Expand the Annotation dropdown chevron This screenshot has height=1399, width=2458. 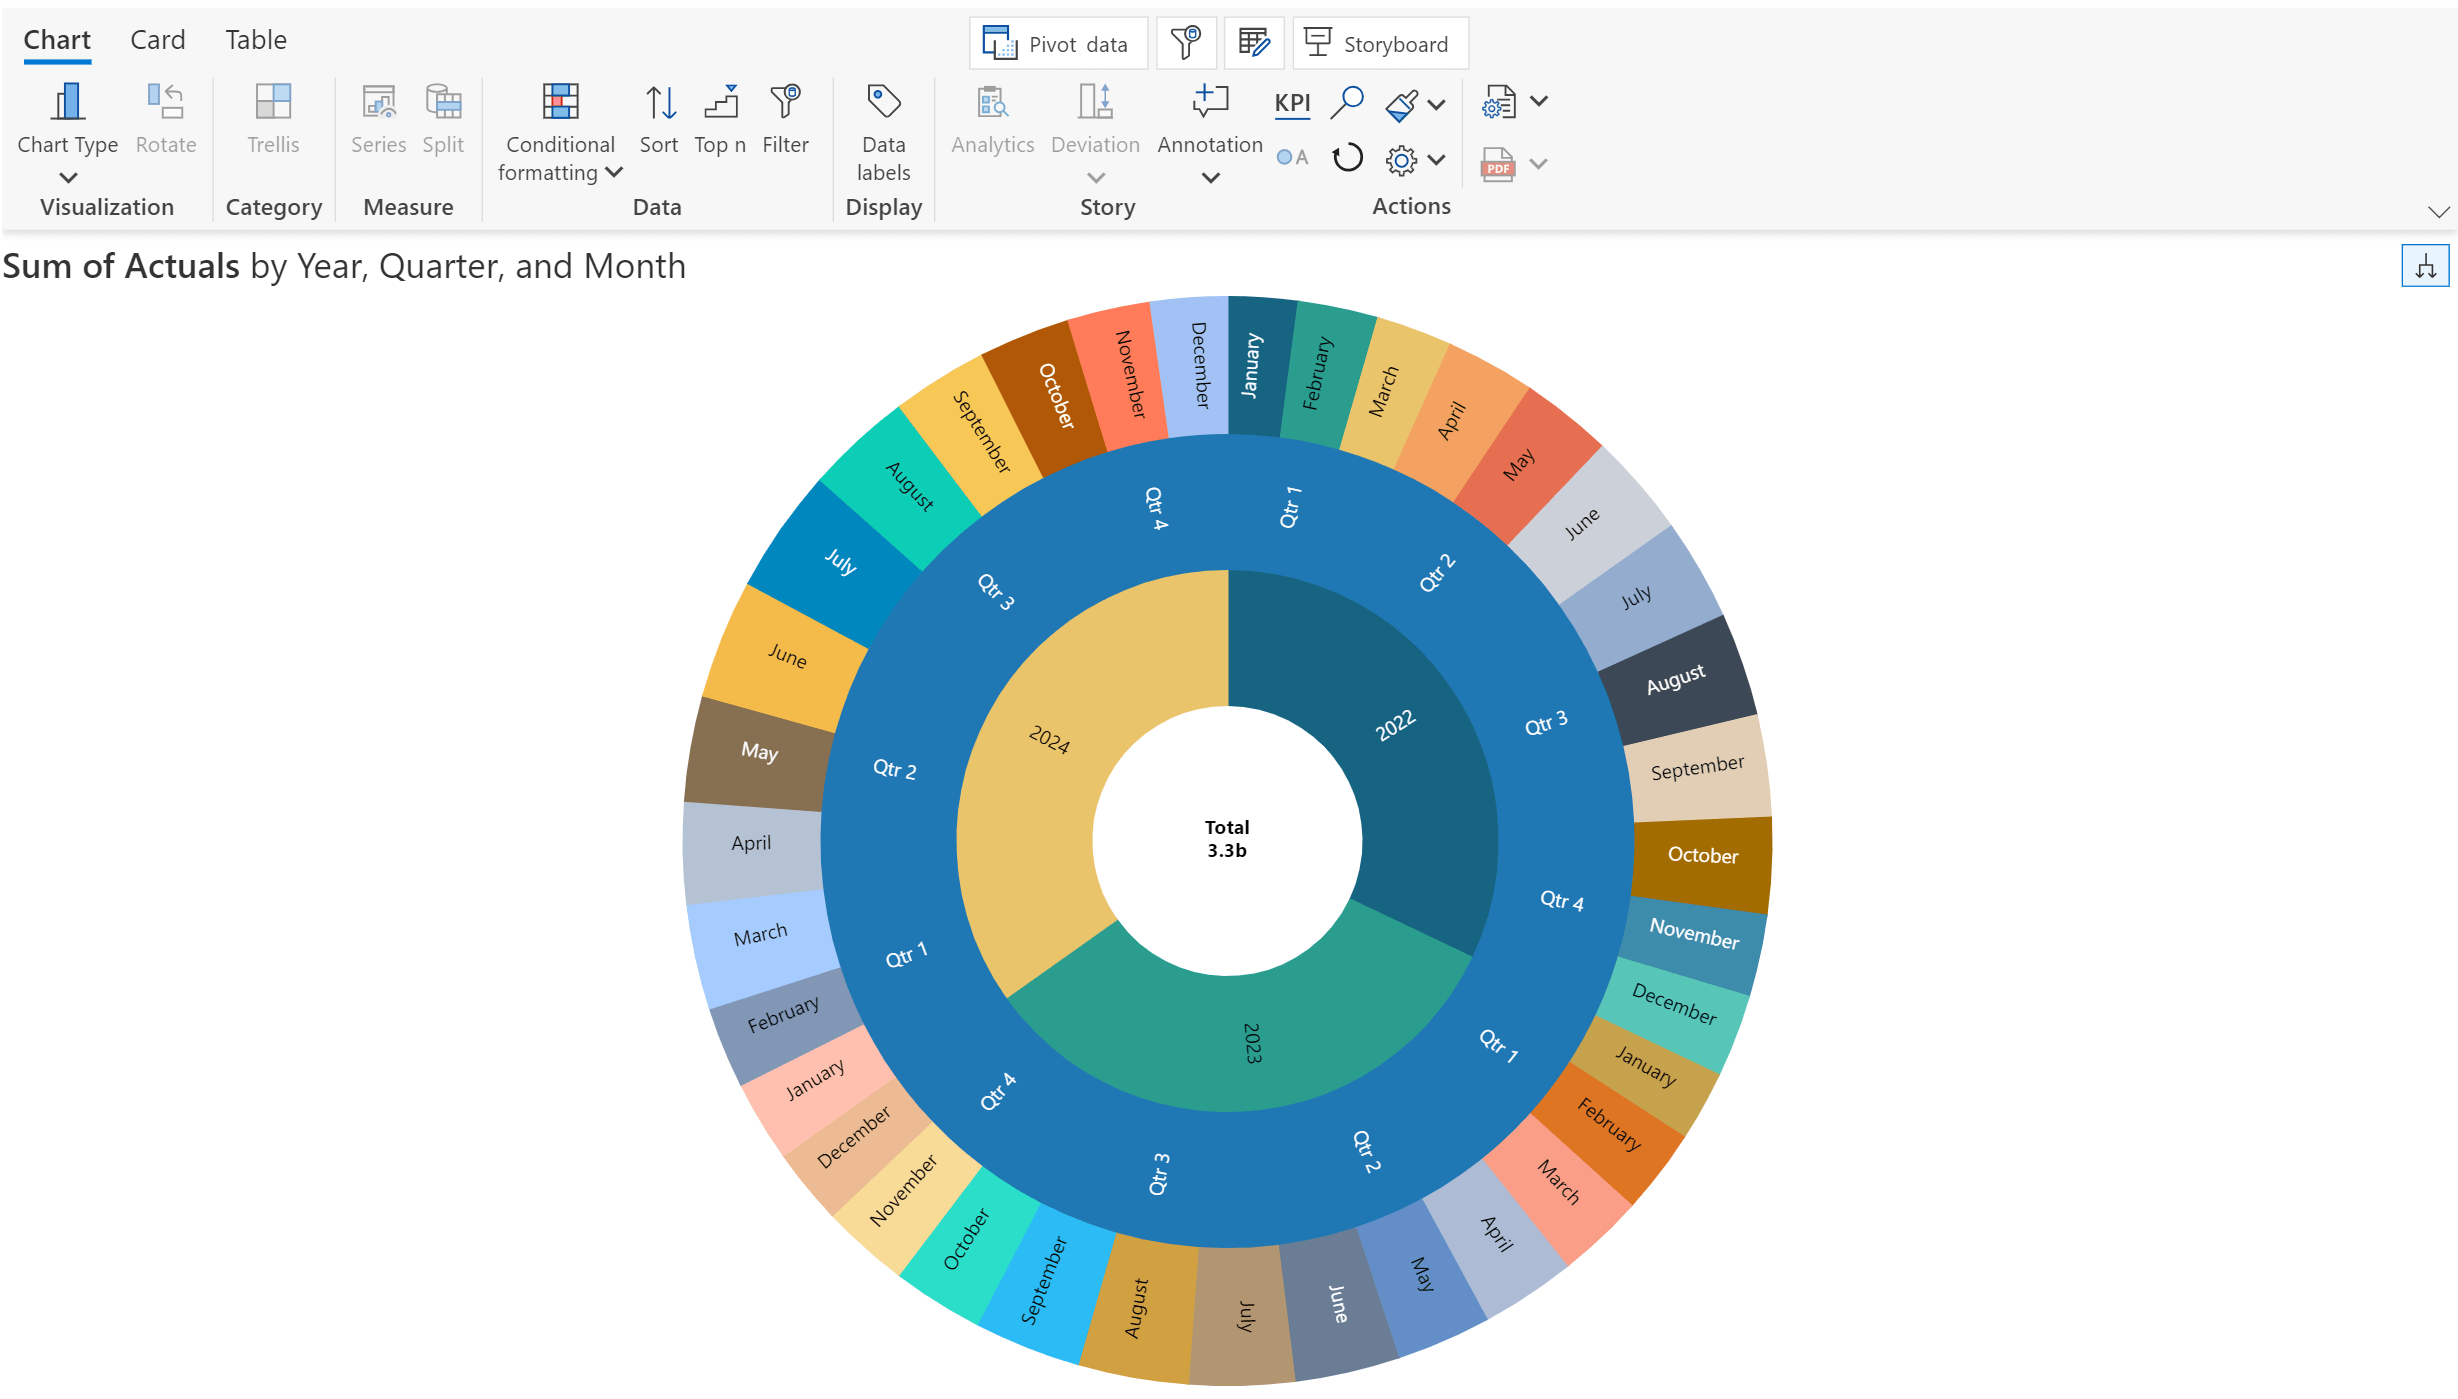1210,178
